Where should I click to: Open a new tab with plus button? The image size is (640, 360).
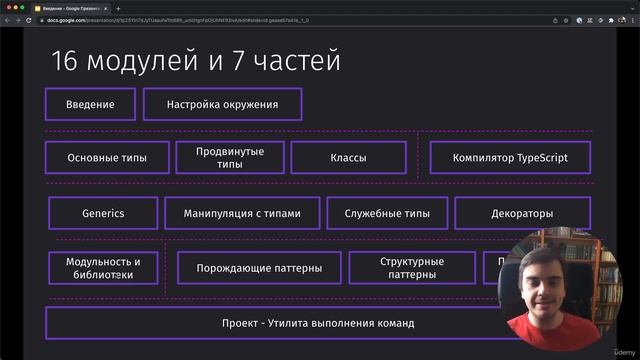[118, 8]
